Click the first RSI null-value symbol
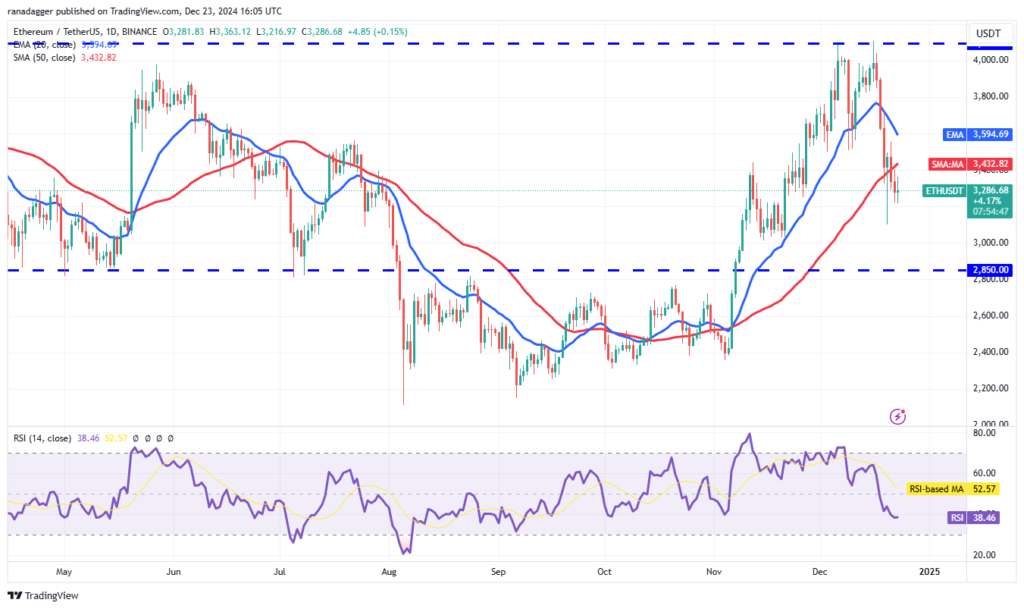This screenshot has height=609, width=1024. [x=134, y=438]
